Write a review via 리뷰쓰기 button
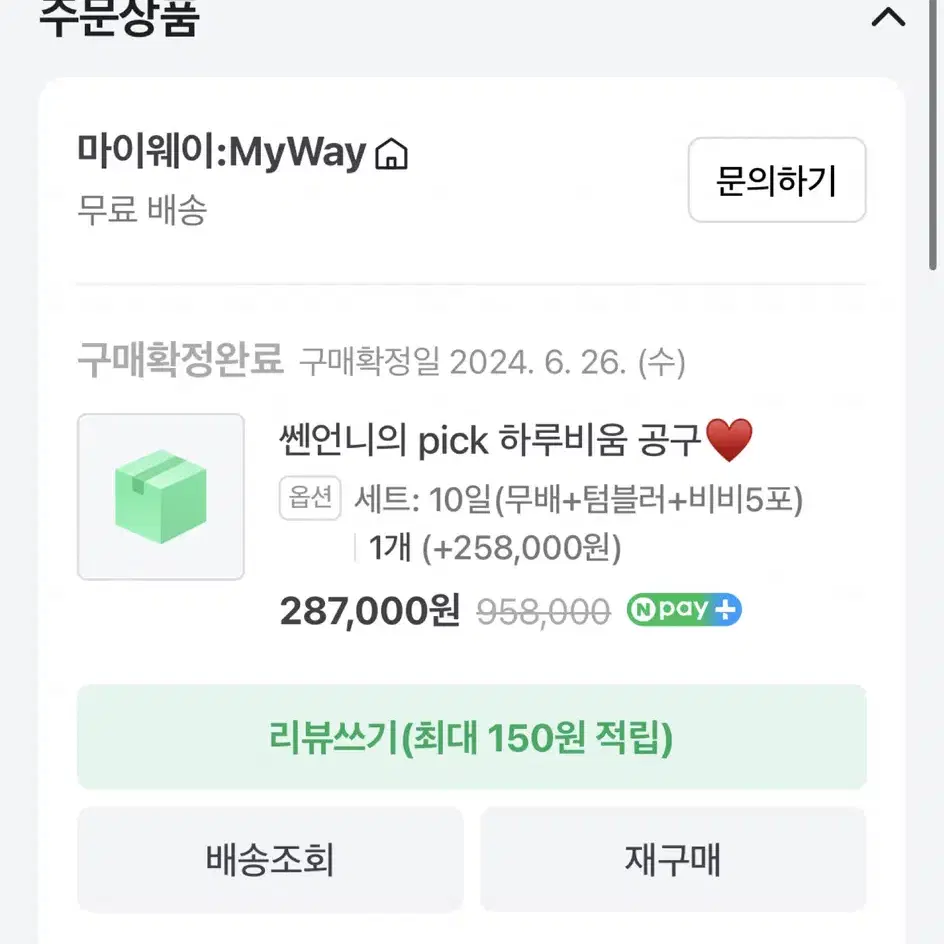Viewport: 944px width, 944px height. point(471,737)
